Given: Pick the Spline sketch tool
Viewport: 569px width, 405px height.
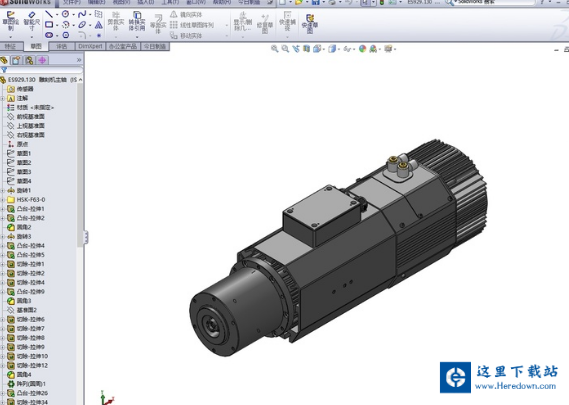Looking at the screenshot, I should point(82,14).
